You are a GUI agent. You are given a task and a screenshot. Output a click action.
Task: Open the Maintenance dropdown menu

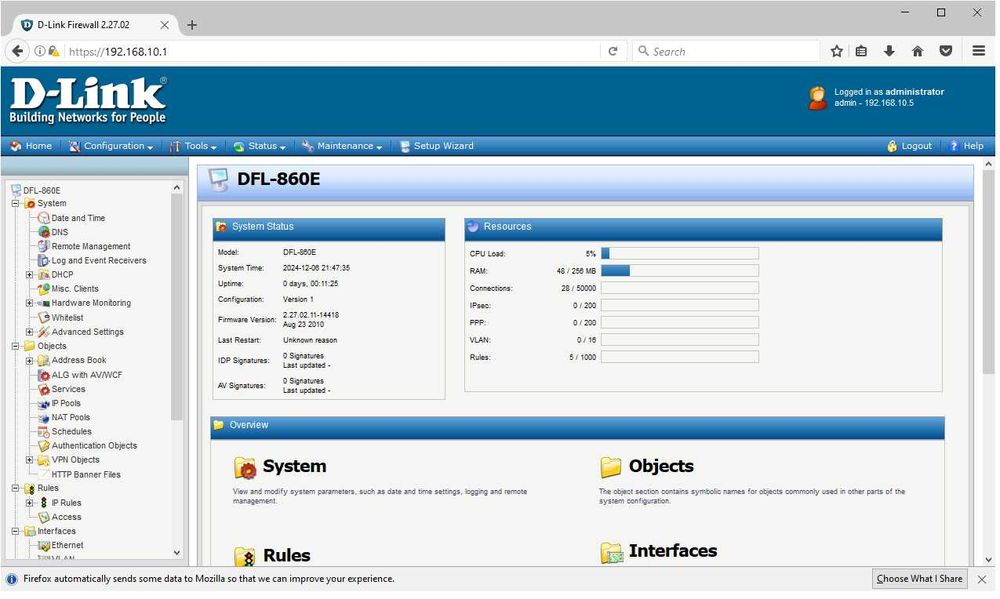pyautogui.click(x=342, y=147)
